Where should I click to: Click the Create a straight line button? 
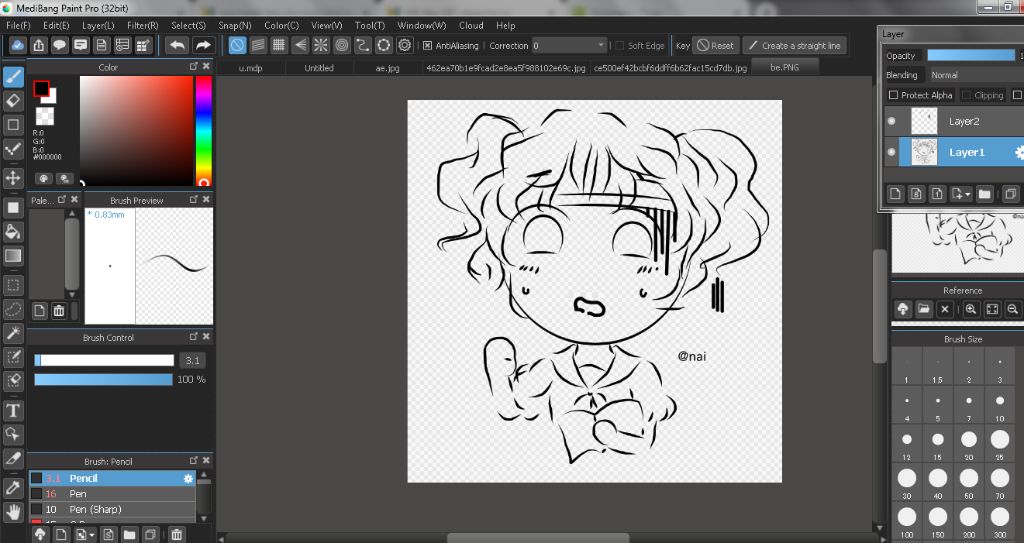pyautogui.click(x=795, y=46)
